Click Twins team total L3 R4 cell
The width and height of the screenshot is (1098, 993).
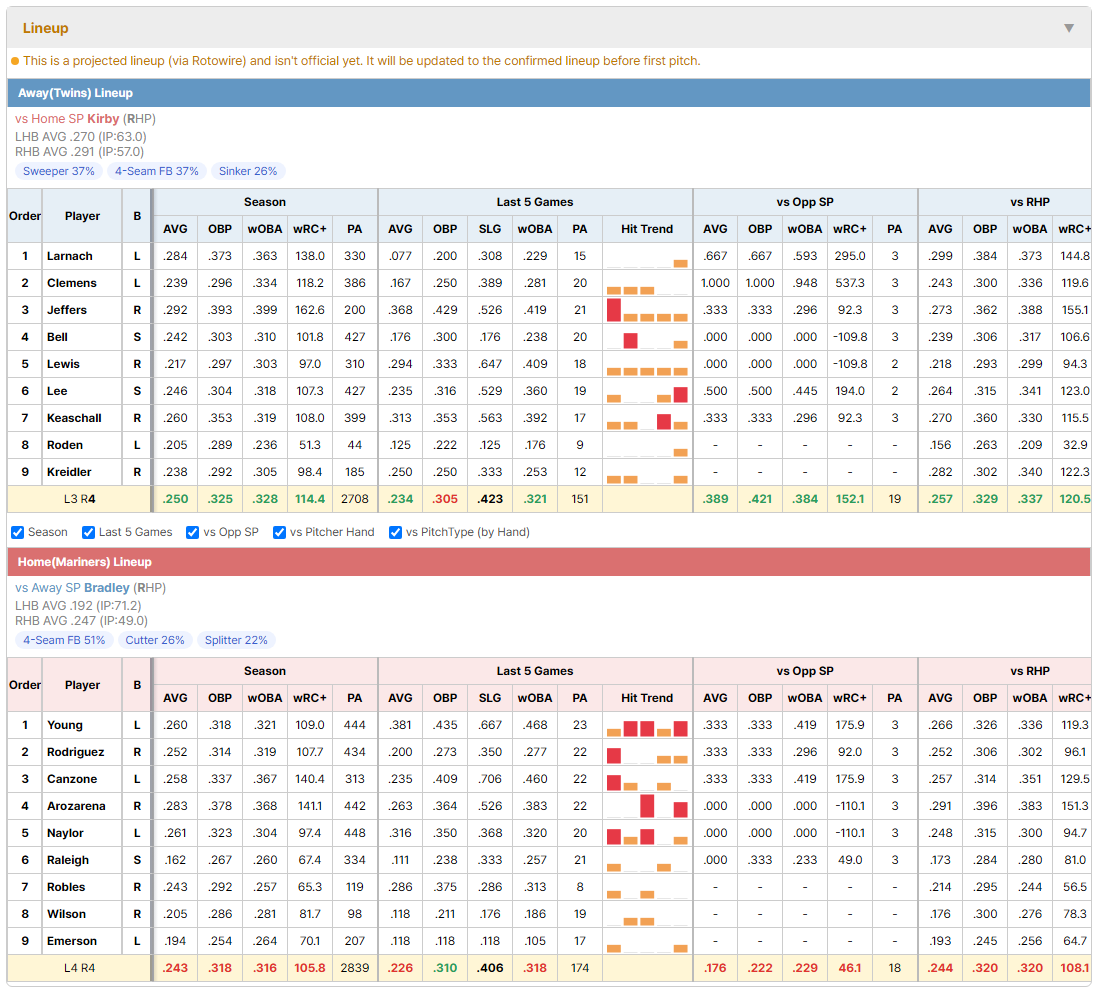click(x=79, y=499)
